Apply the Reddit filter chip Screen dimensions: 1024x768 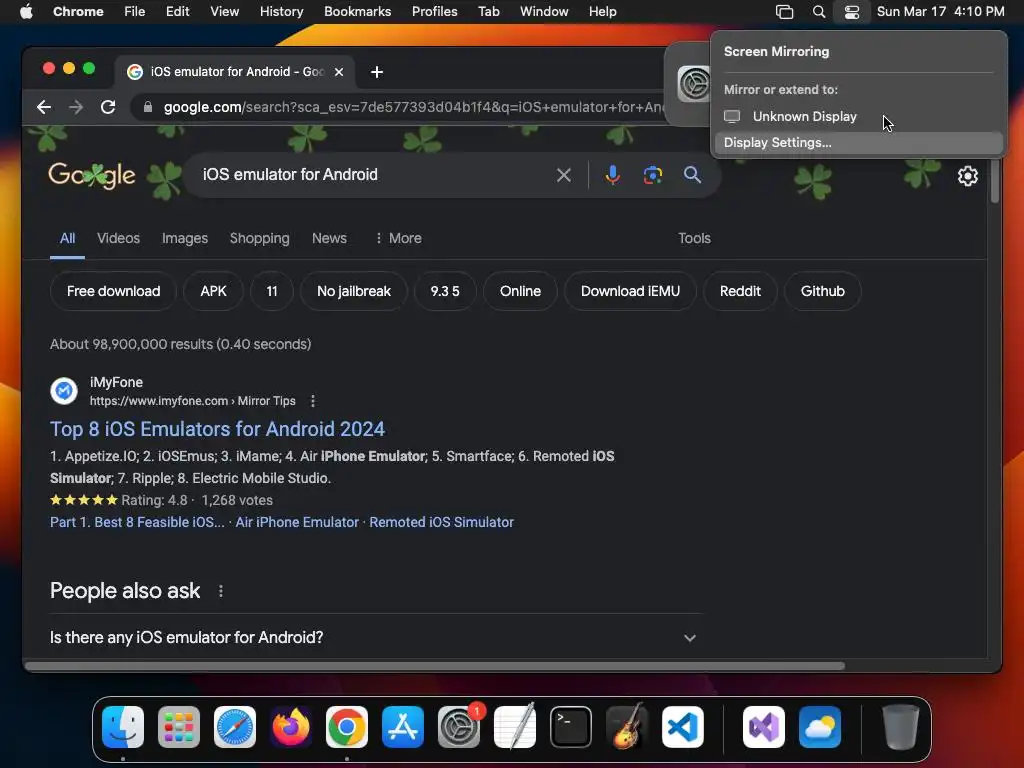[740, 291]
